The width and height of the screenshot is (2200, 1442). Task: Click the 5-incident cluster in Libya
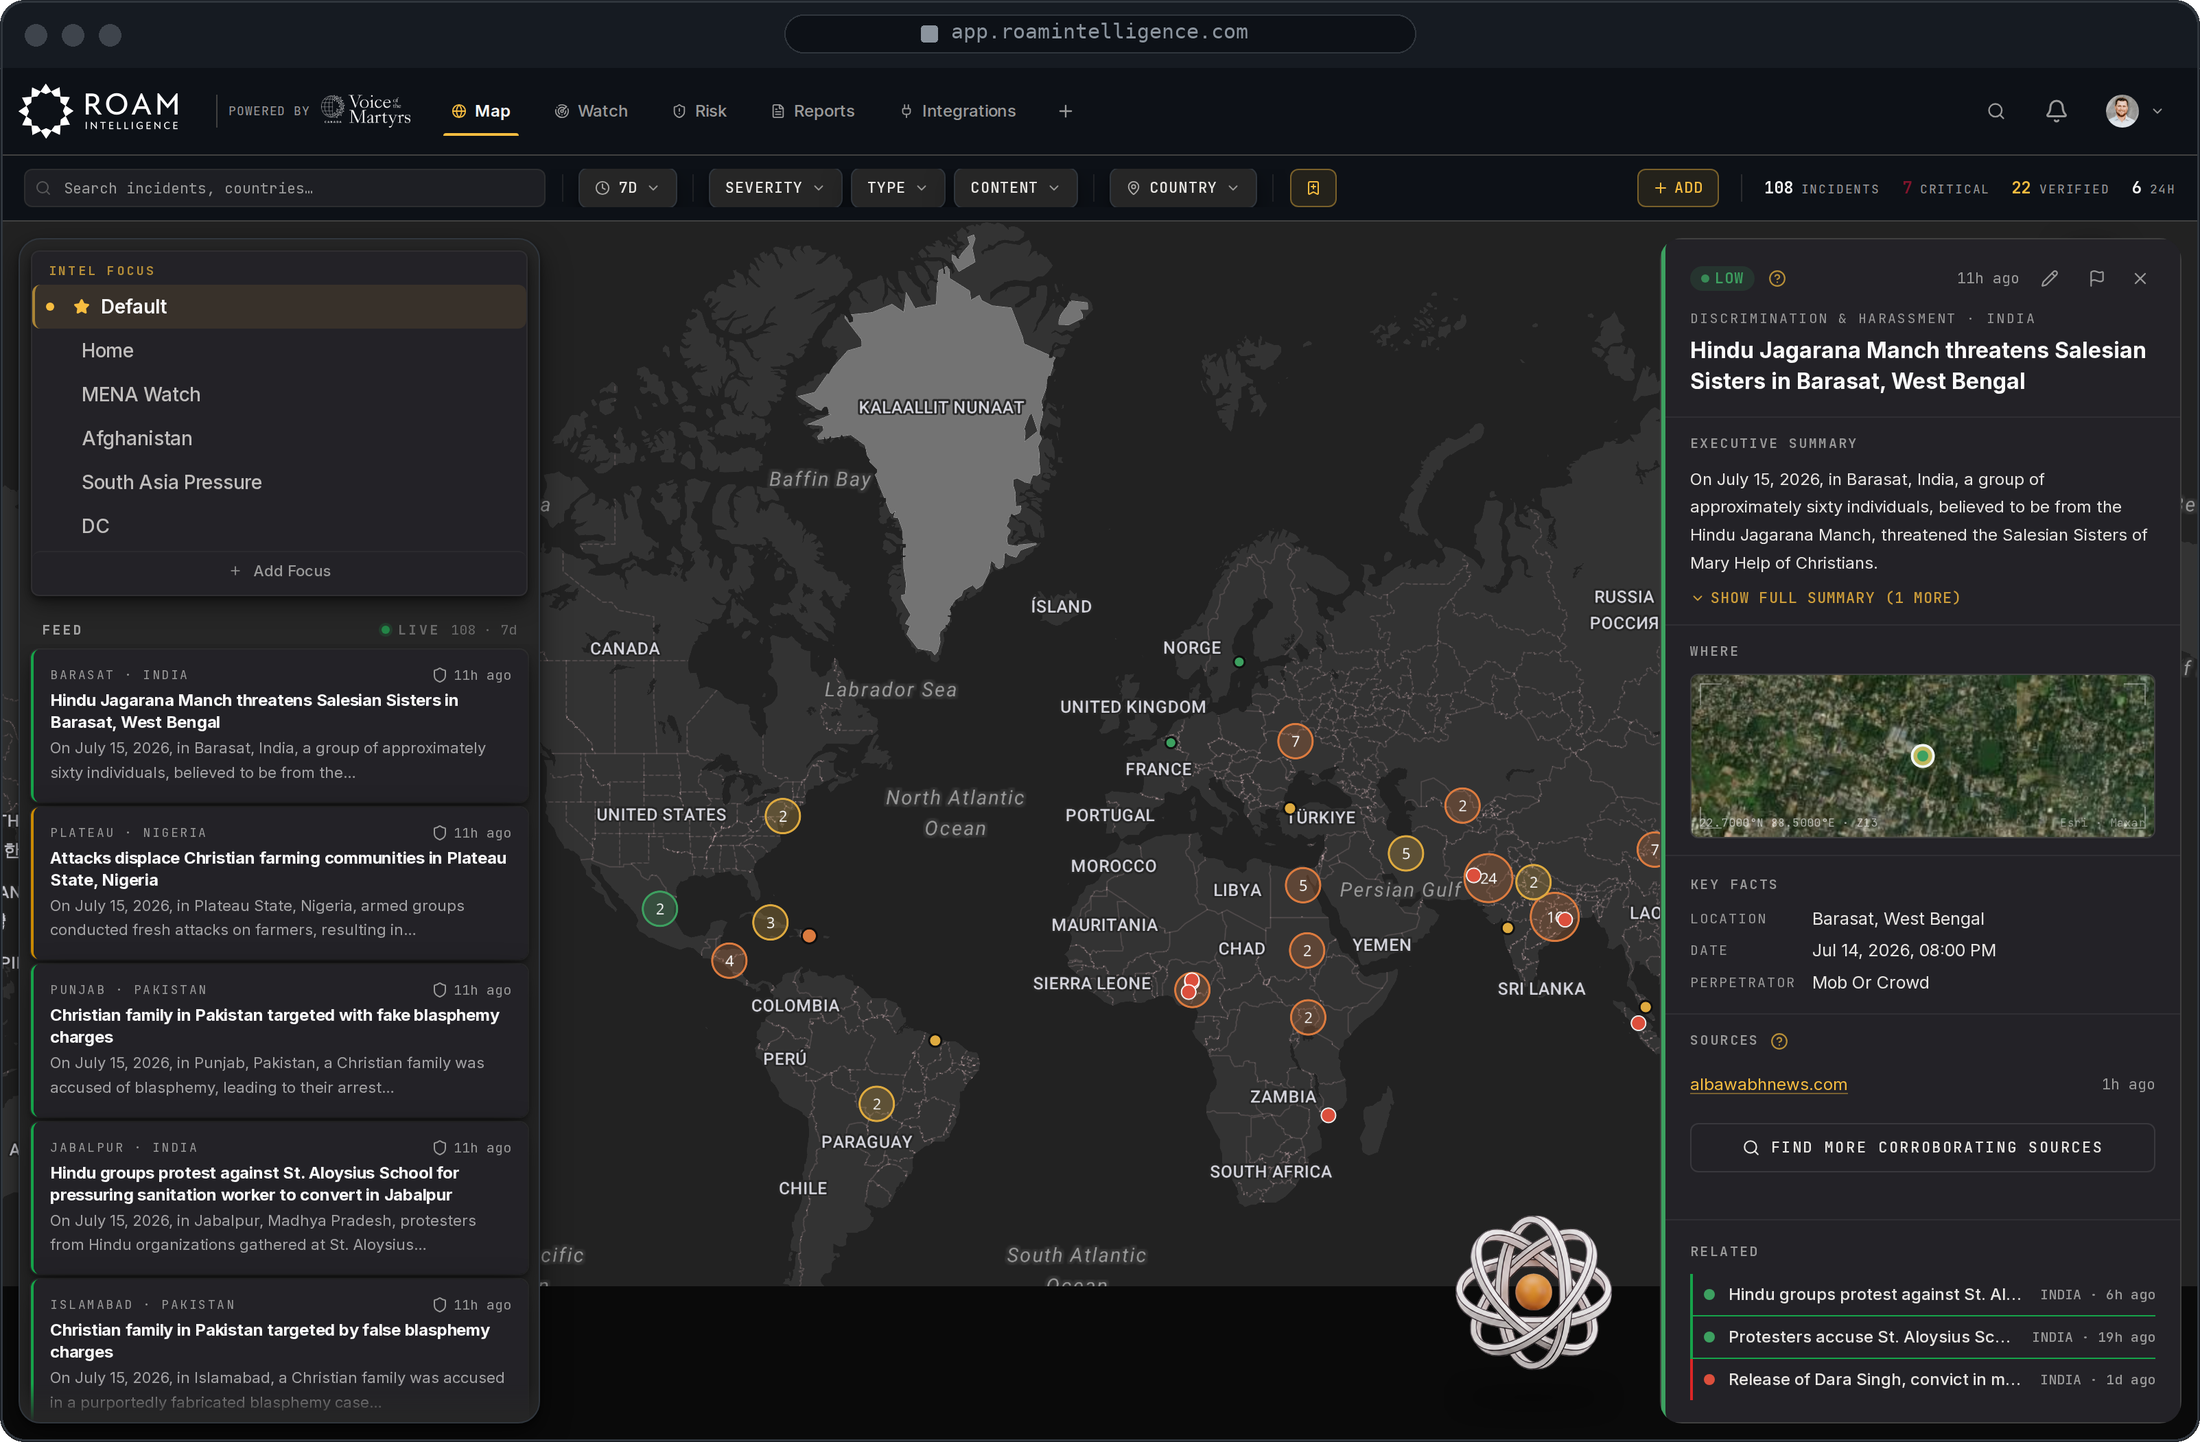pyautogui.click(x=1302, y=885)
